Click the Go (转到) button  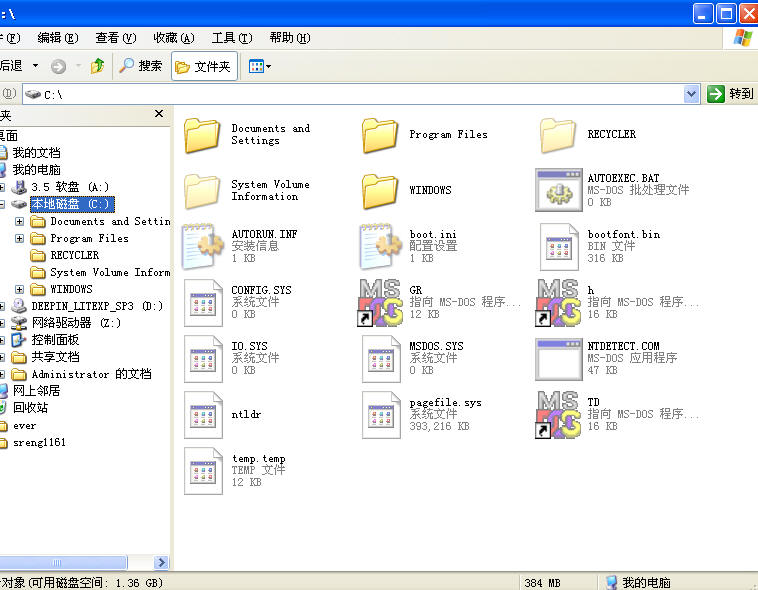731,94
